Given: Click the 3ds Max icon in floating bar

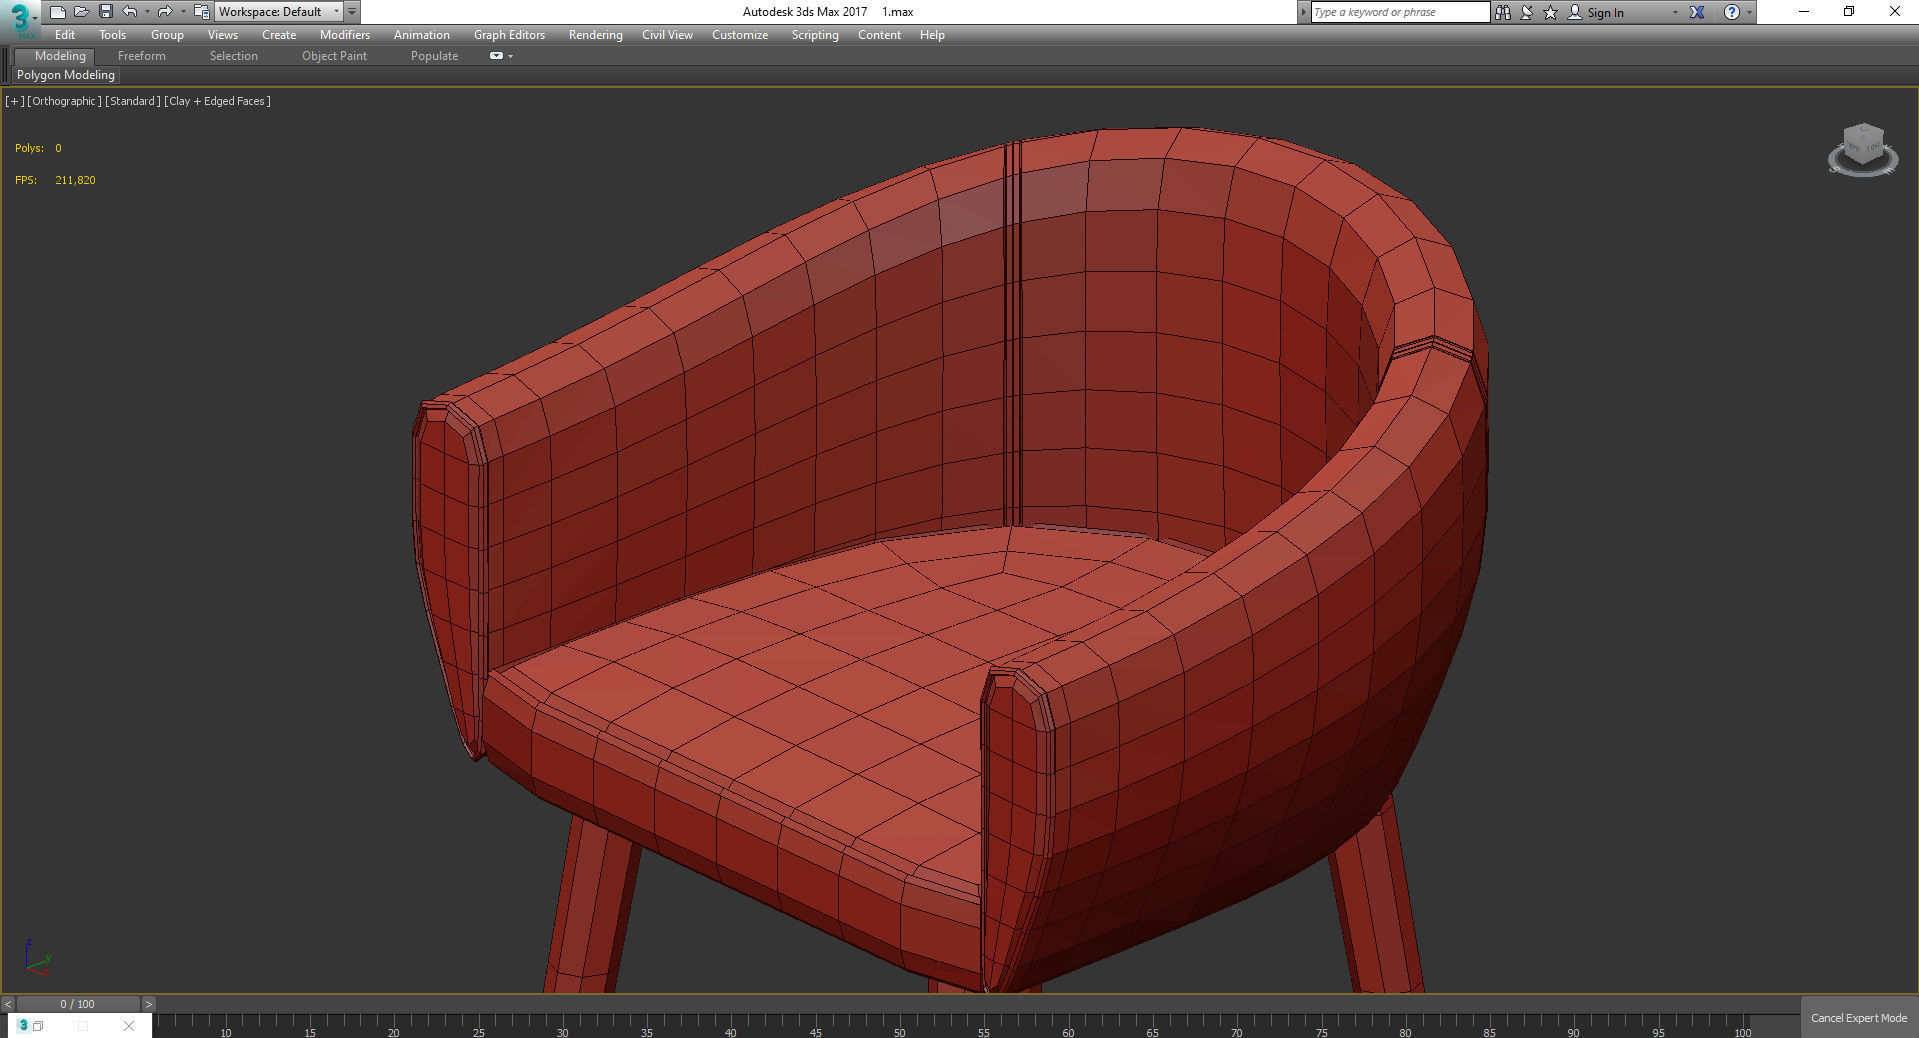Looking at the screenshot, I should click(23, 1025).
